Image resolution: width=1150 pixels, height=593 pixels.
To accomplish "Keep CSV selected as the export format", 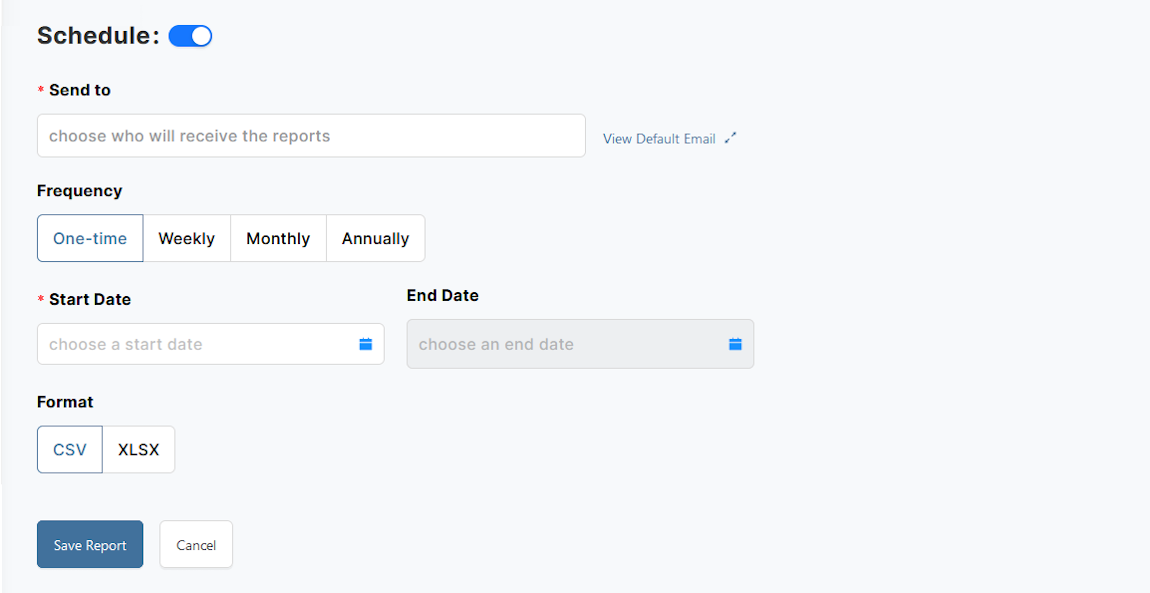I will coord(69,449).
